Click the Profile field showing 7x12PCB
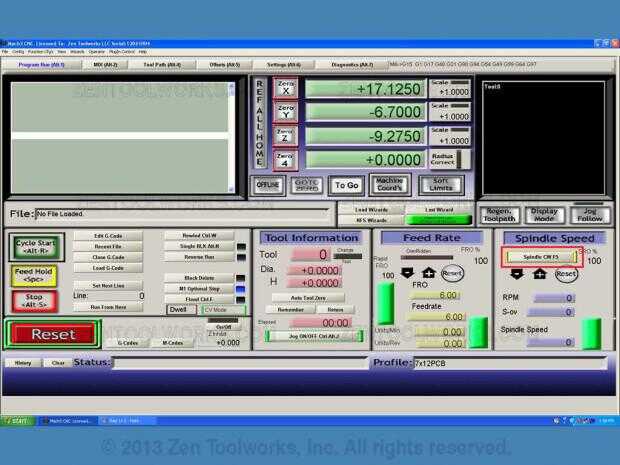The width and height of the screenshot is (620, 465). click(x=510, y=363)
